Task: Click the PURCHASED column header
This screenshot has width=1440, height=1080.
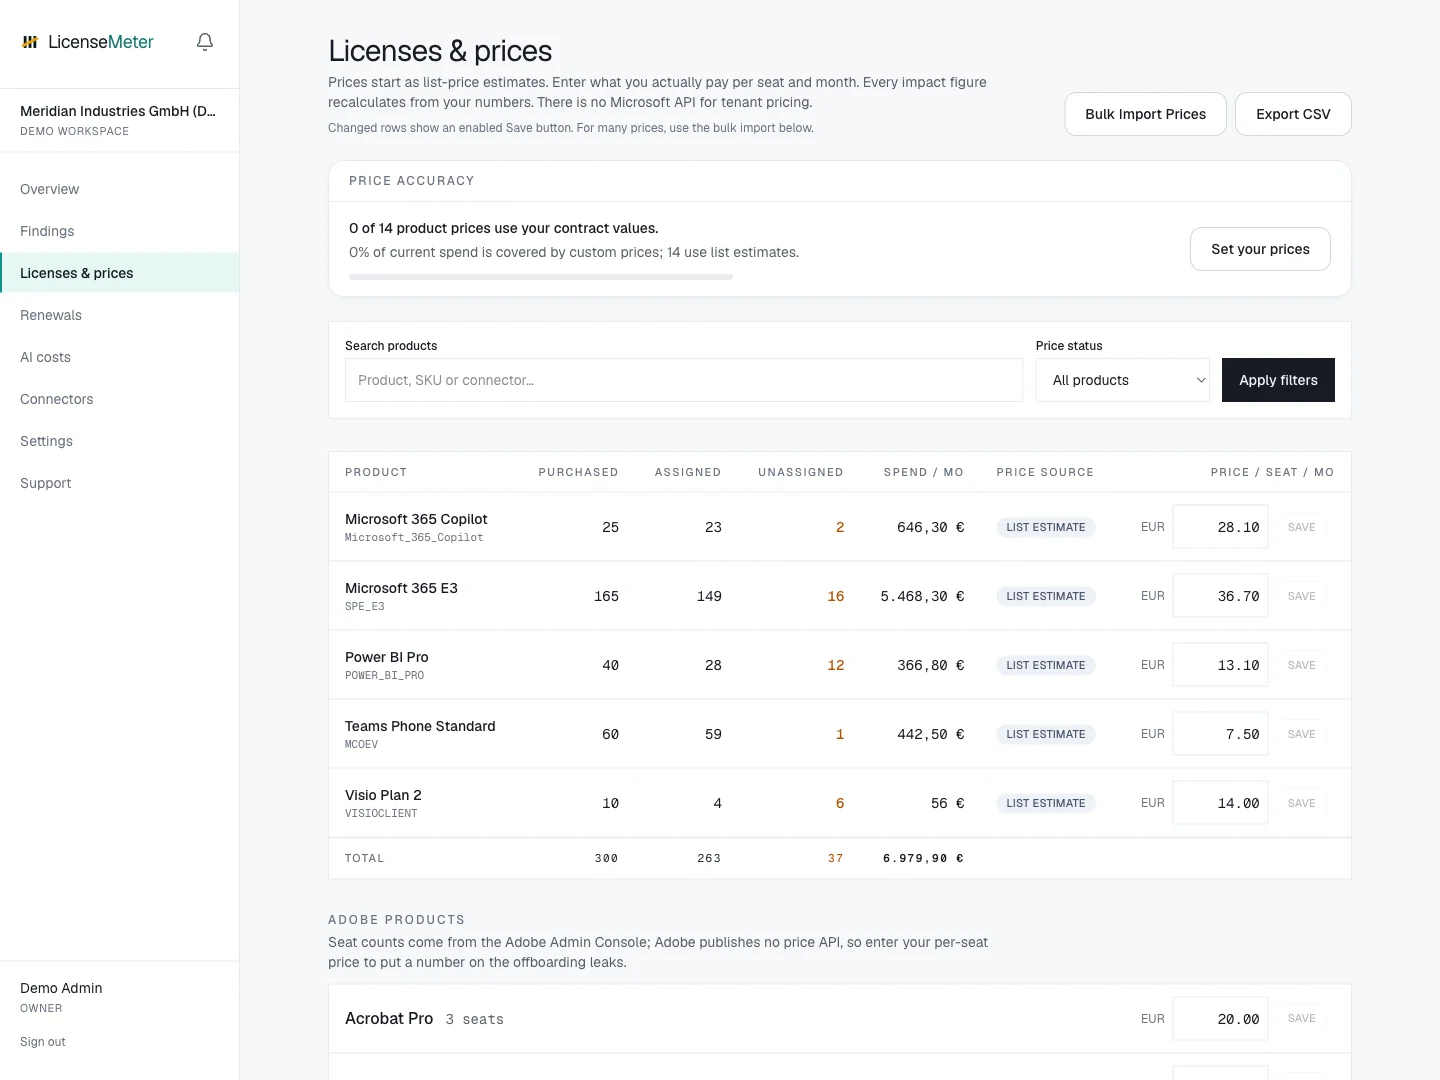Action: (578, 472)
